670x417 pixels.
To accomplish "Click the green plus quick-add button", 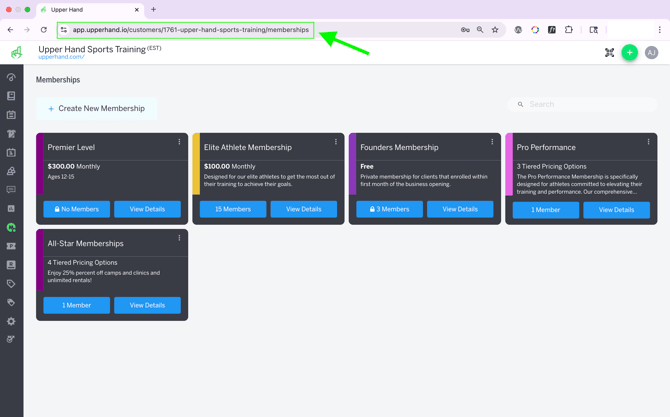I will [x=629, y=52].
